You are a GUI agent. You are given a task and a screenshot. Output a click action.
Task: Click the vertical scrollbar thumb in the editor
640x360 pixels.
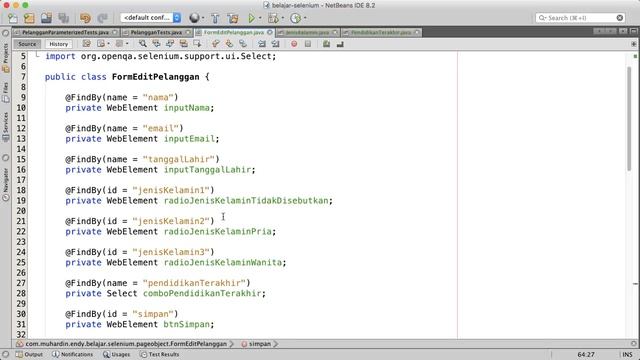click(629, 118)
